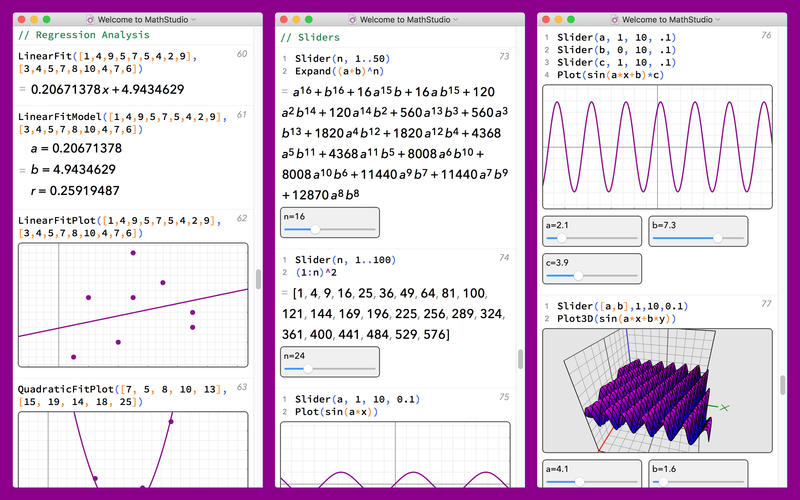
Task: Click green zoom button of left window
Action: [46, 19]
